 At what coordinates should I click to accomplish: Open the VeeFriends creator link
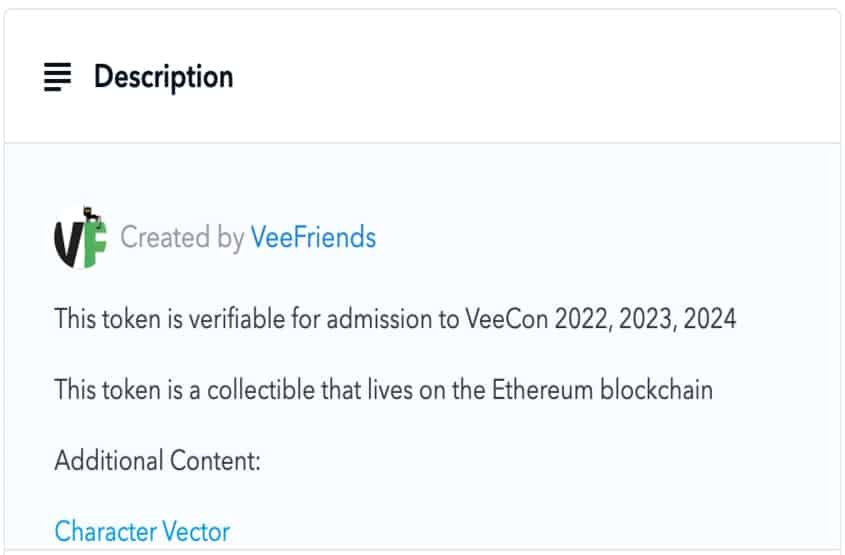click(313, 237)
